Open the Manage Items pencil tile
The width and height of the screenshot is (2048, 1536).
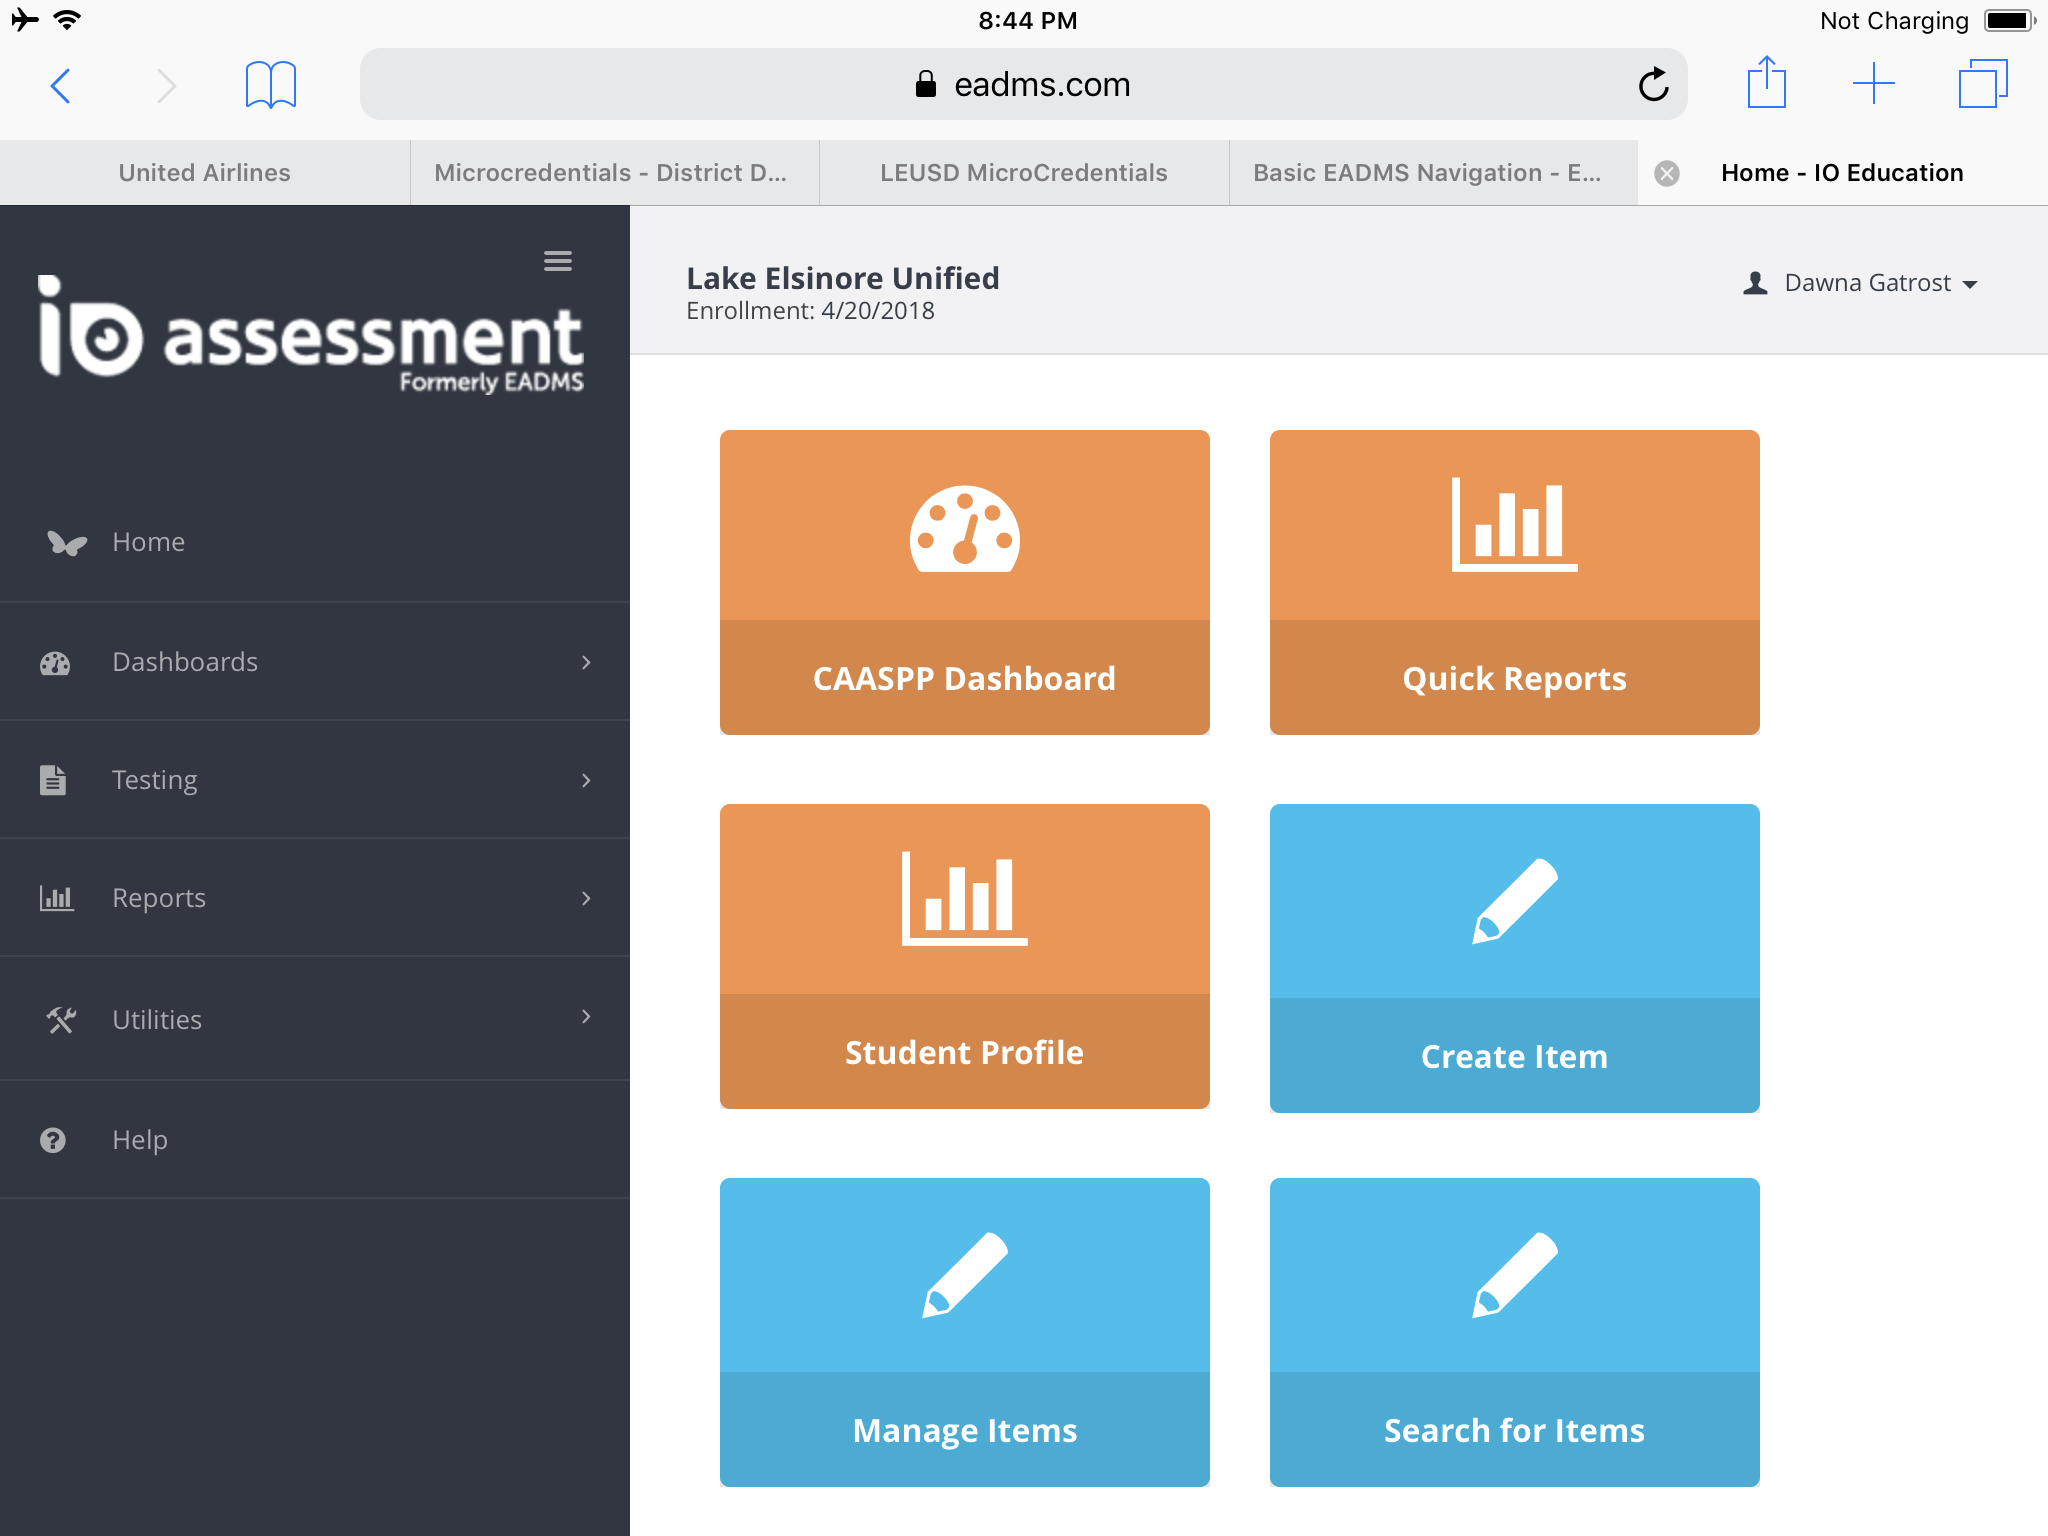click(964, 1332)
